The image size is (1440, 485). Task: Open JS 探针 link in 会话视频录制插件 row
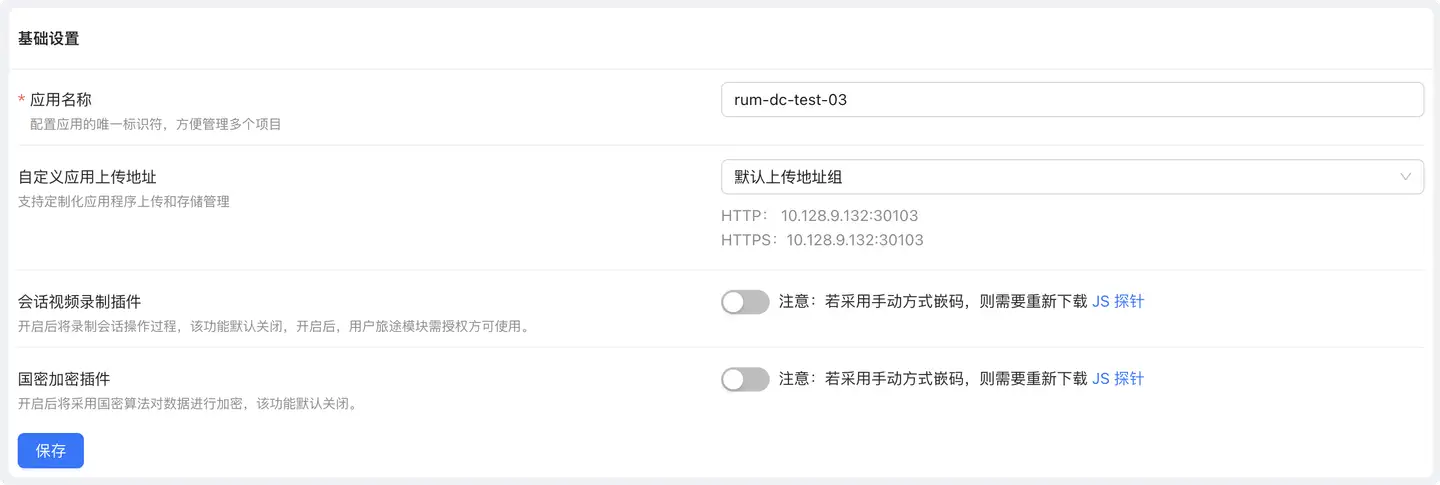(1117, 302)
